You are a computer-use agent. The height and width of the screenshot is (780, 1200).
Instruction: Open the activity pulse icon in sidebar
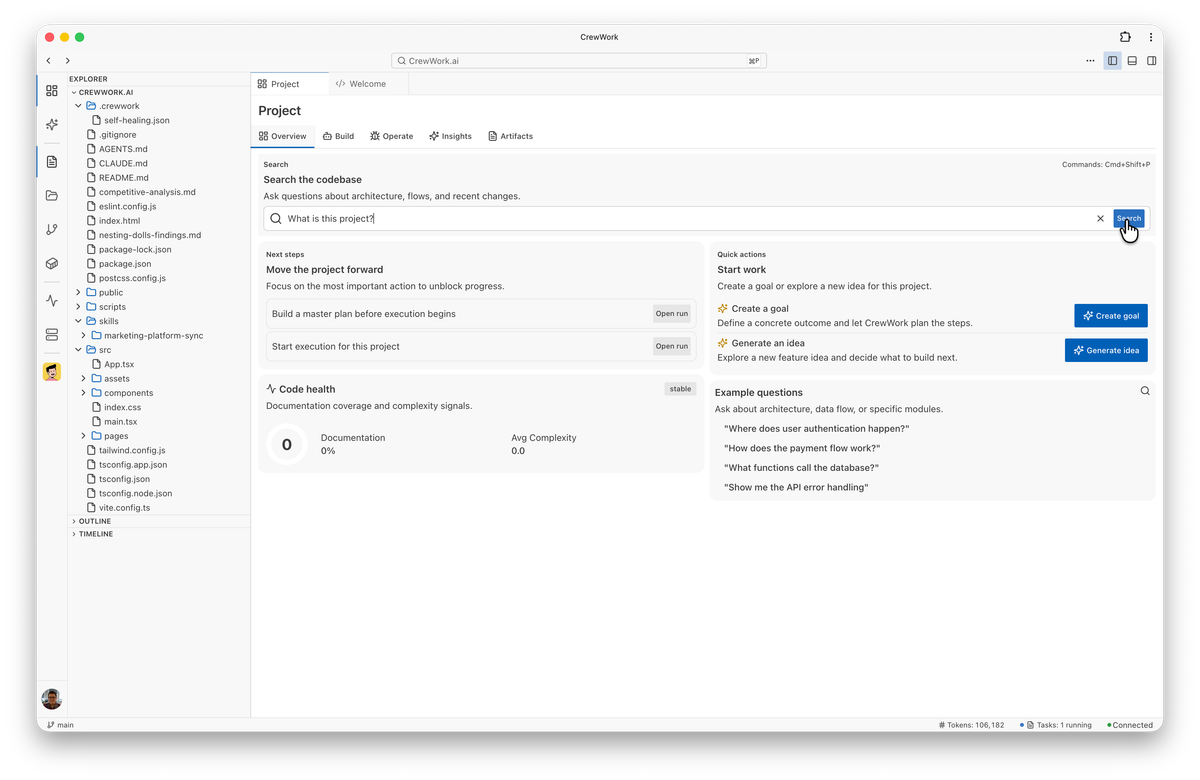coord(52,300)
